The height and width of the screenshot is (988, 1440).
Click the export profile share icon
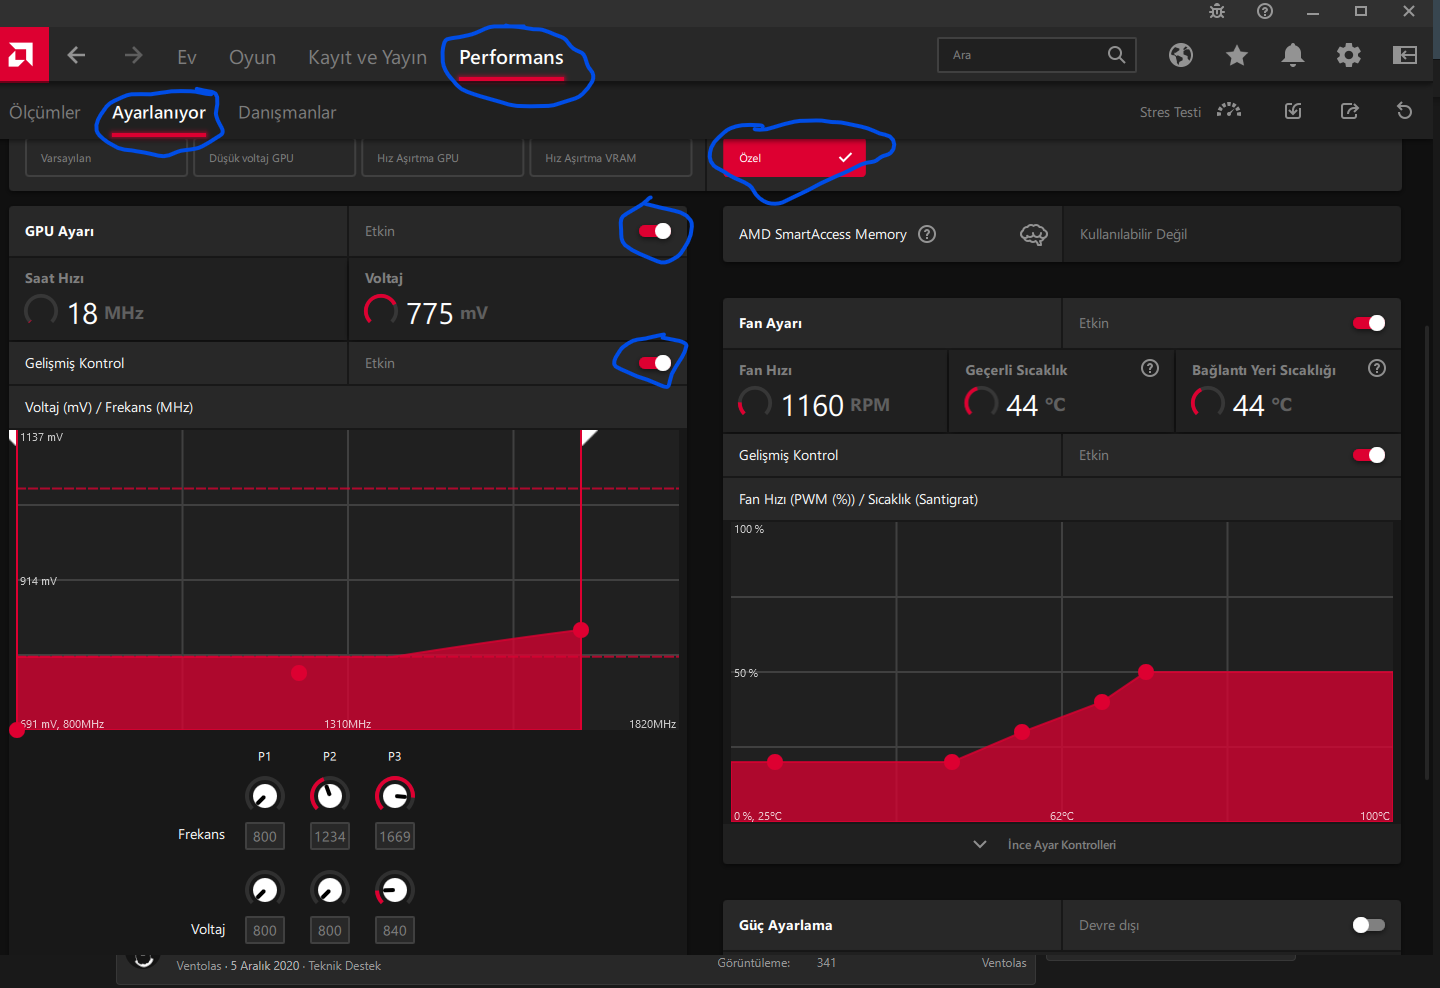[x=1350, y=111]
